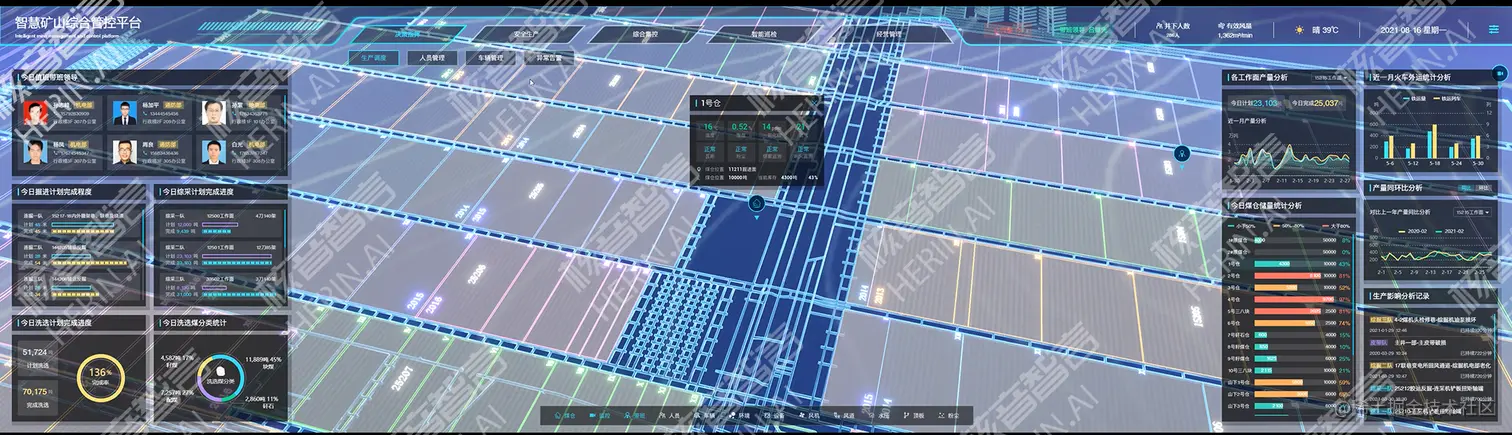
Task: Click the red-background leader portrait photo
Action: (x=35, y=113)
